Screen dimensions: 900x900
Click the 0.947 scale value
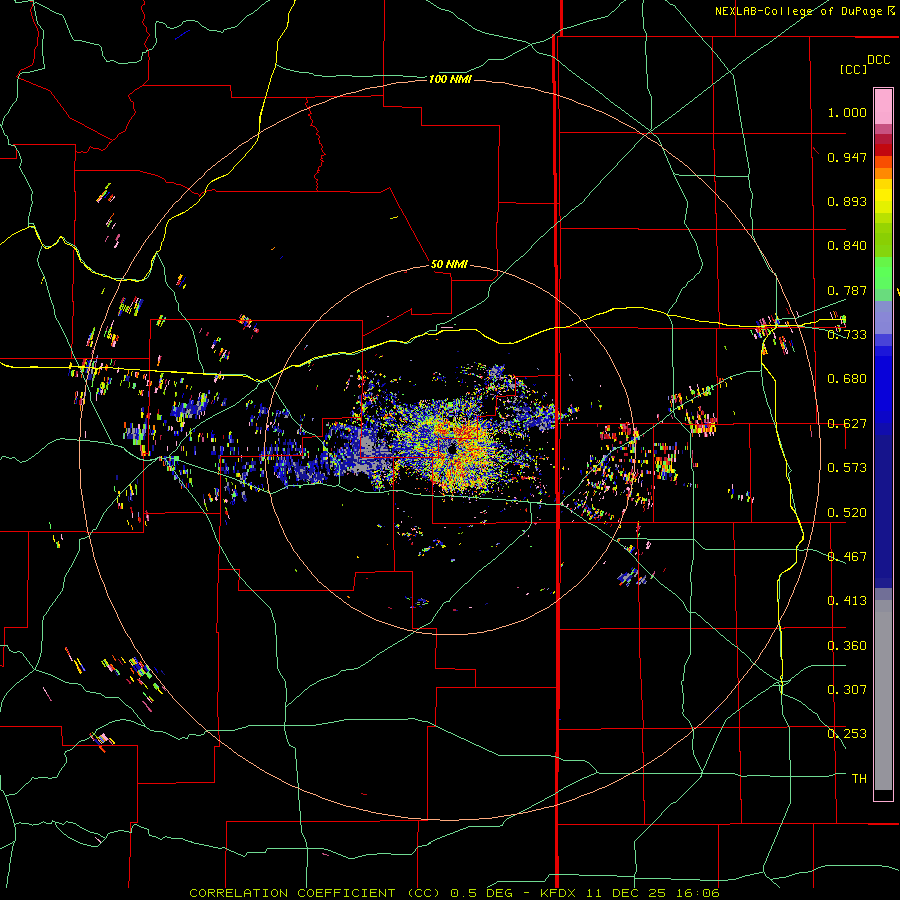pos(847,157)
